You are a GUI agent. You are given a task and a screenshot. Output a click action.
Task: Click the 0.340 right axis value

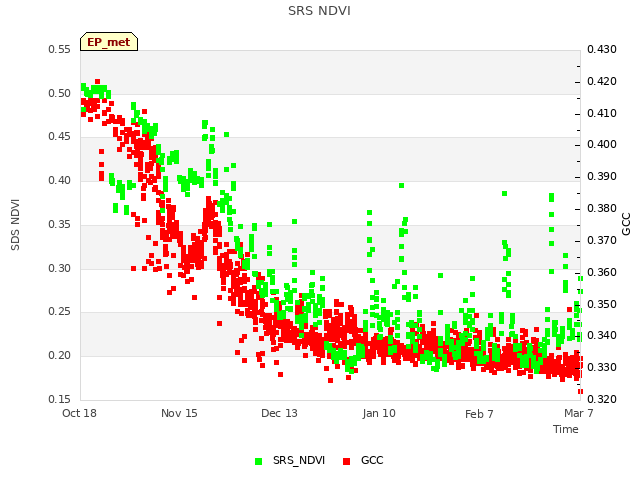pos(602,336)
